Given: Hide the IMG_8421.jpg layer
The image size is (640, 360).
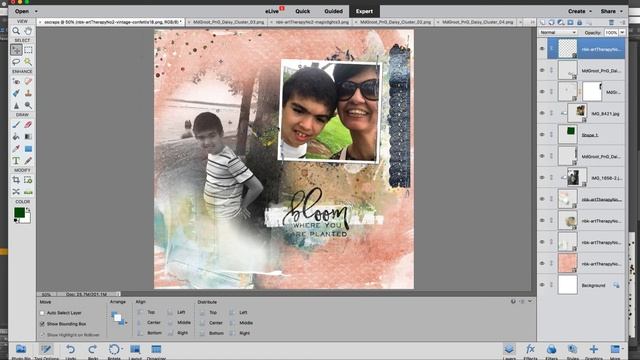Looking at the screenshot, I should tap(542, 113).
